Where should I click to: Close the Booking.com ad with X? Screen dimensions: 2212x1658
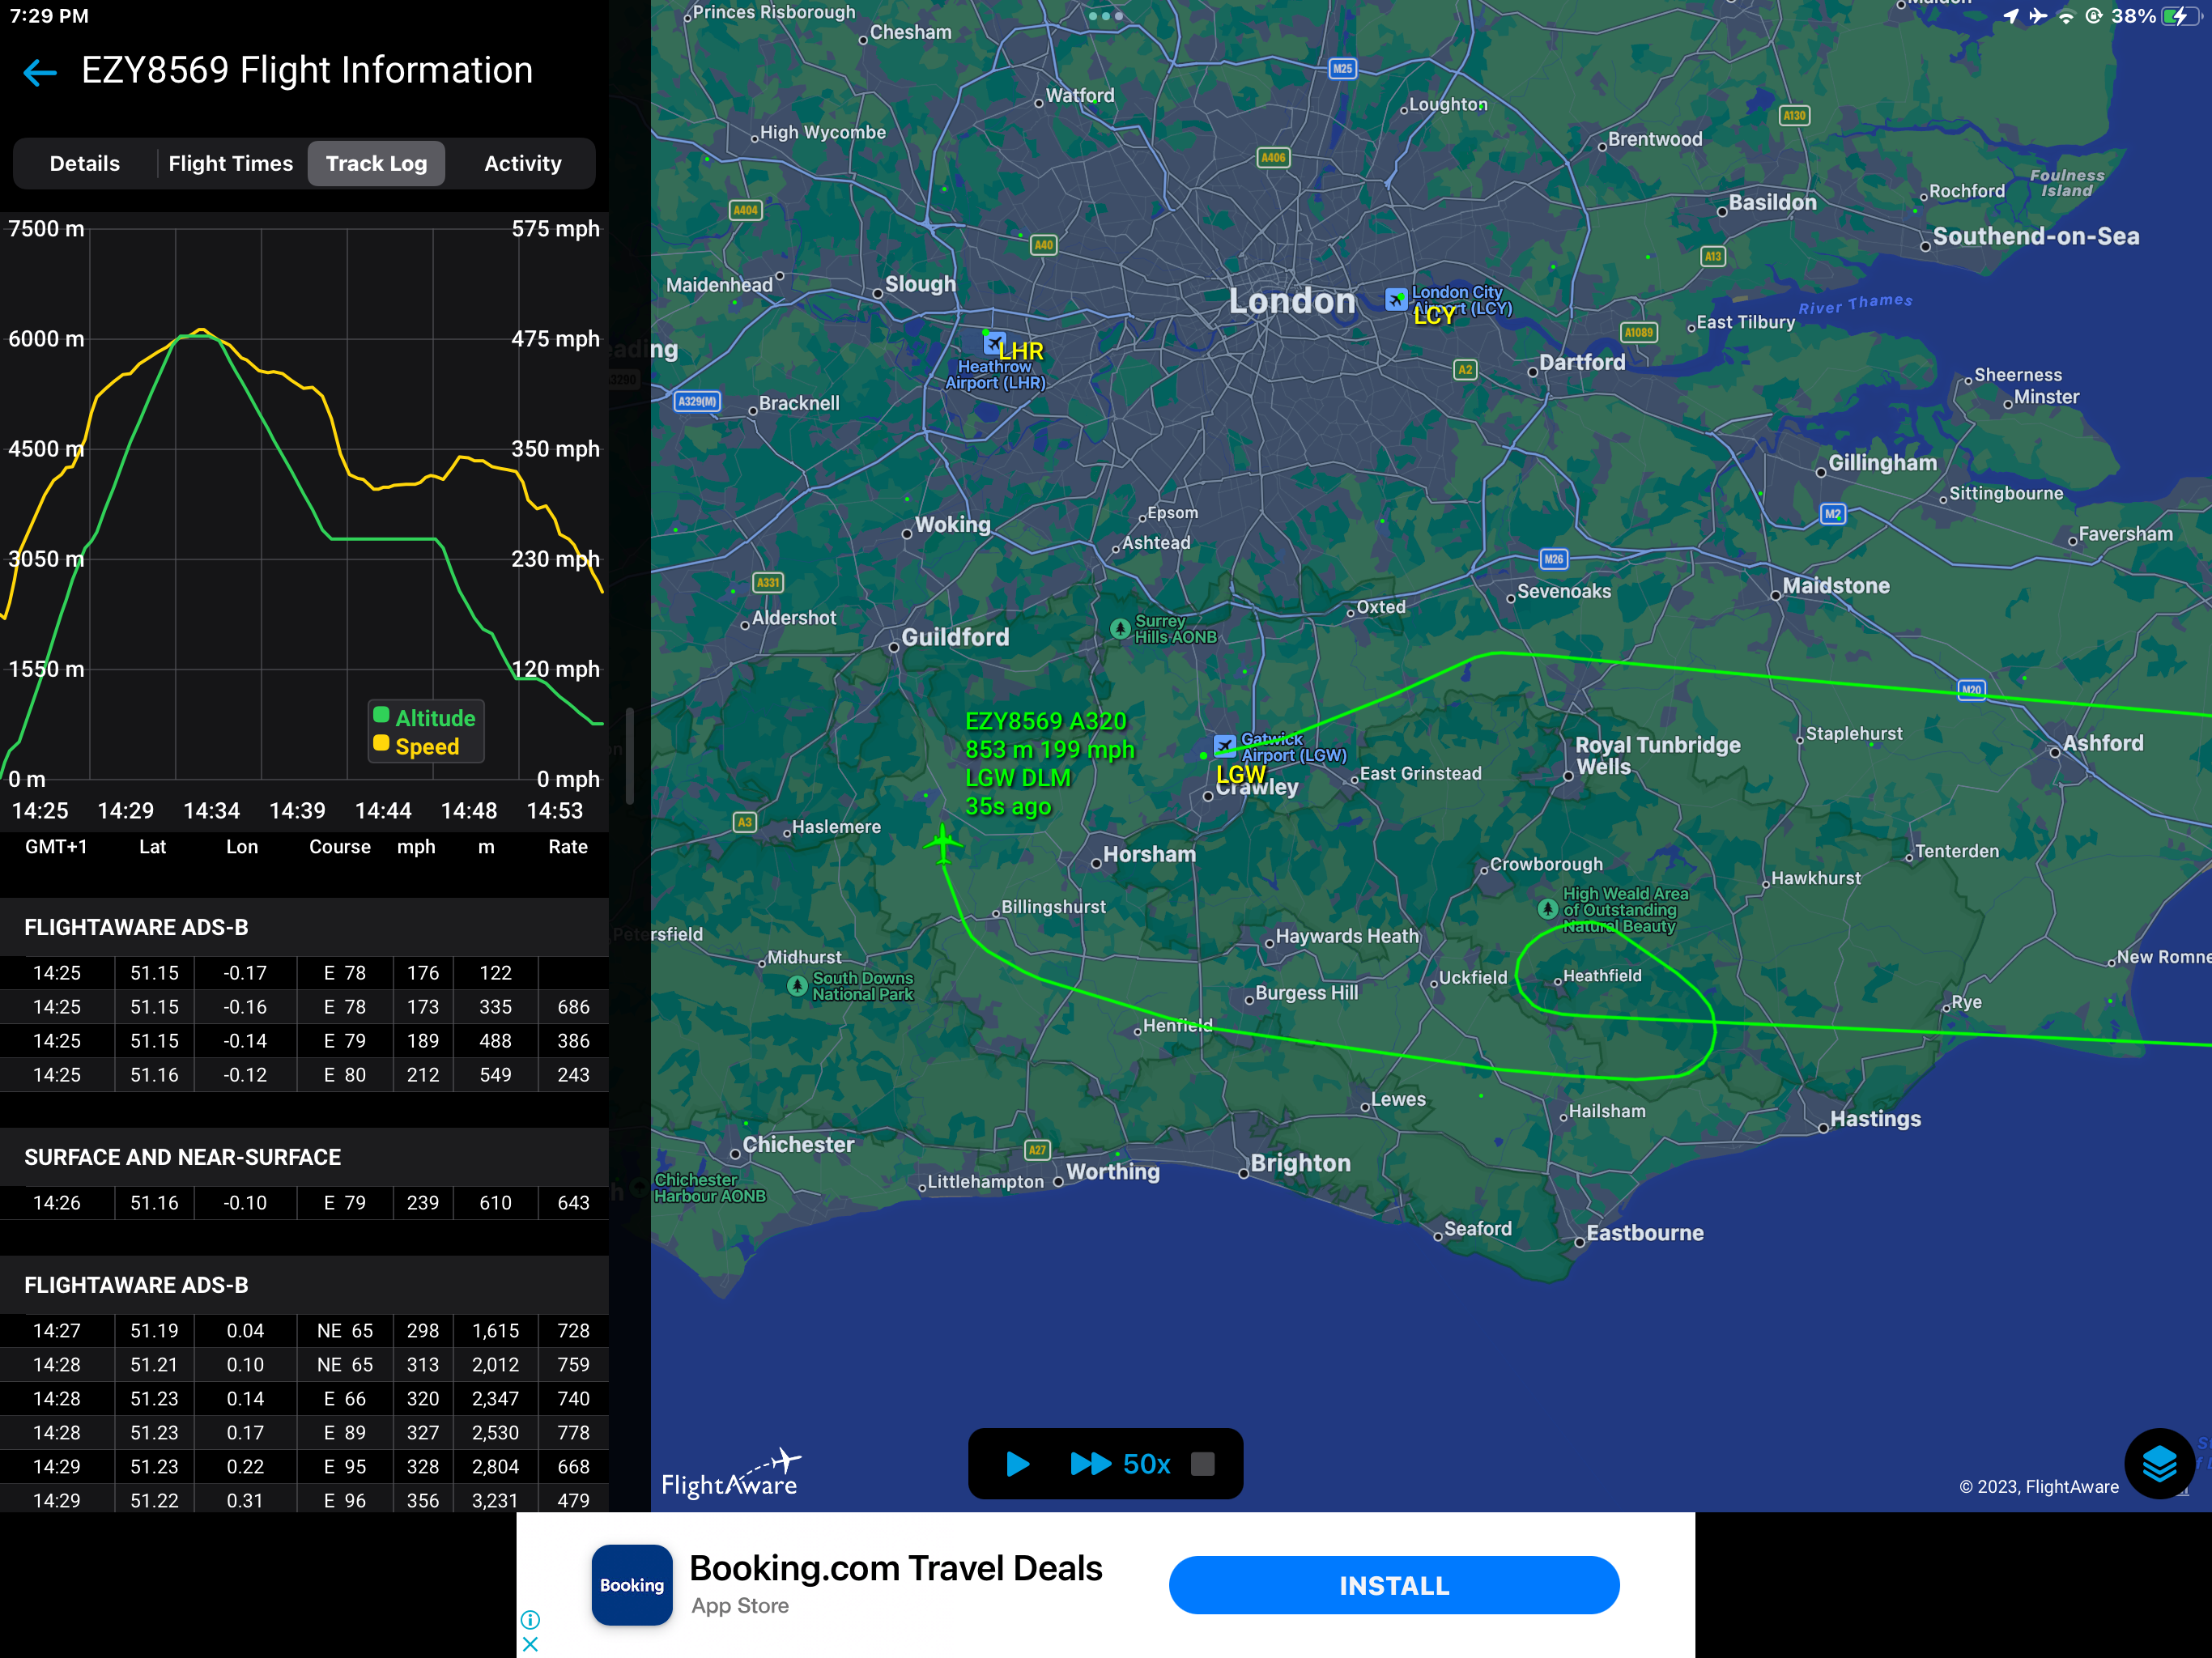click(530, 1644)
